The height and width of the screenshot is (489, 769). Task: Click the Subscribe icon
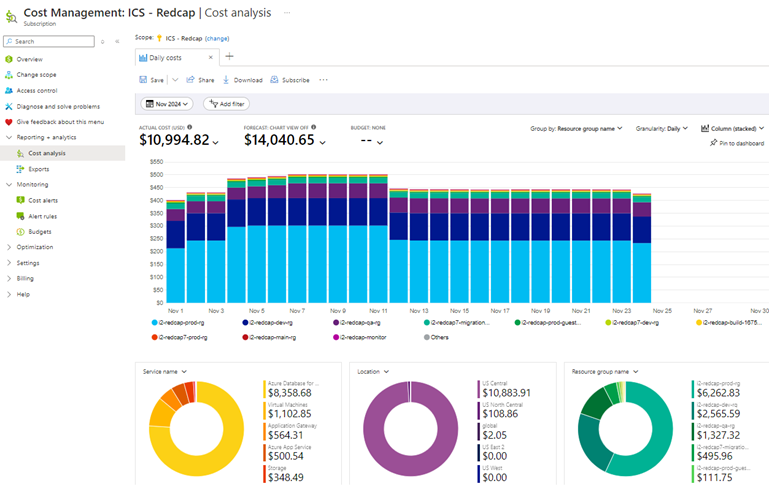pos(275,79)
